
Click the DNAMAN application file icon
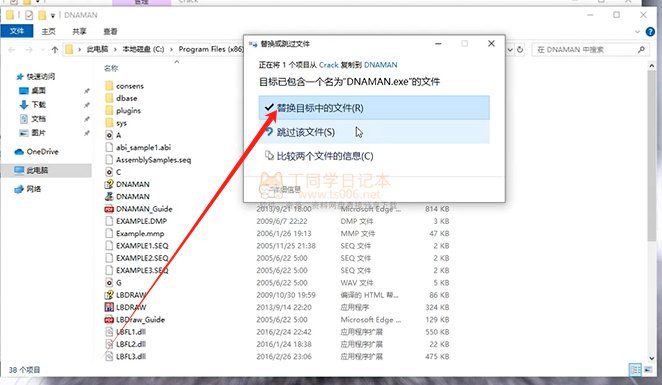[109, 196]
